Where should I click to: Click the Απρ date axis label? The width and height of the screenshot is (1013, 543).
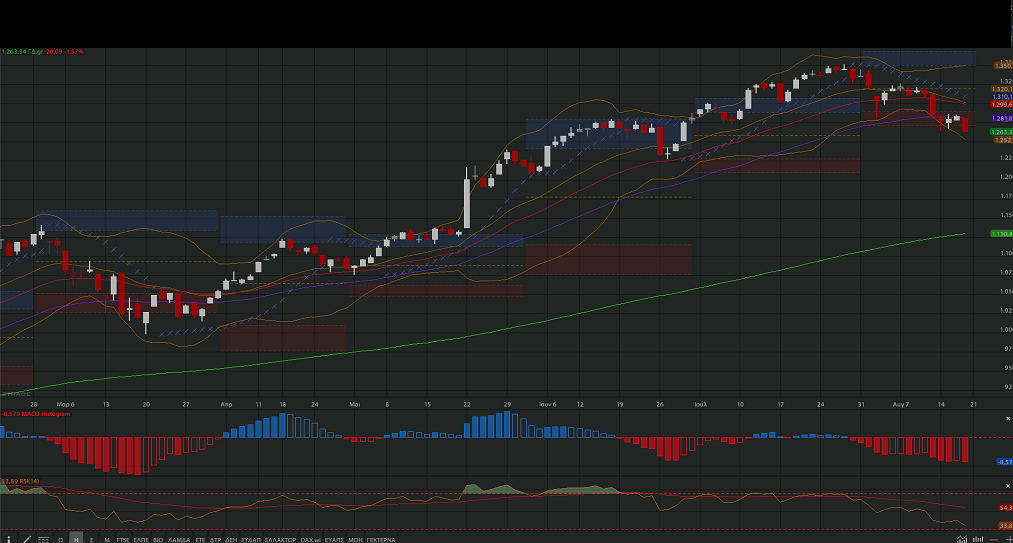click(226, 404)
